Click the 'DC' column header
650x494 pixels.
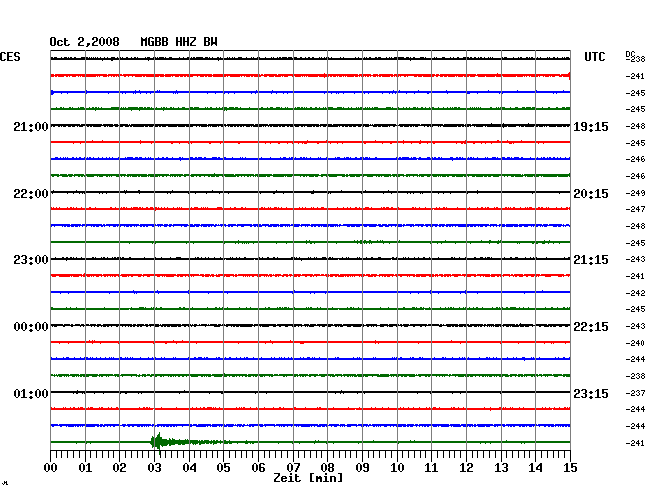630,54
